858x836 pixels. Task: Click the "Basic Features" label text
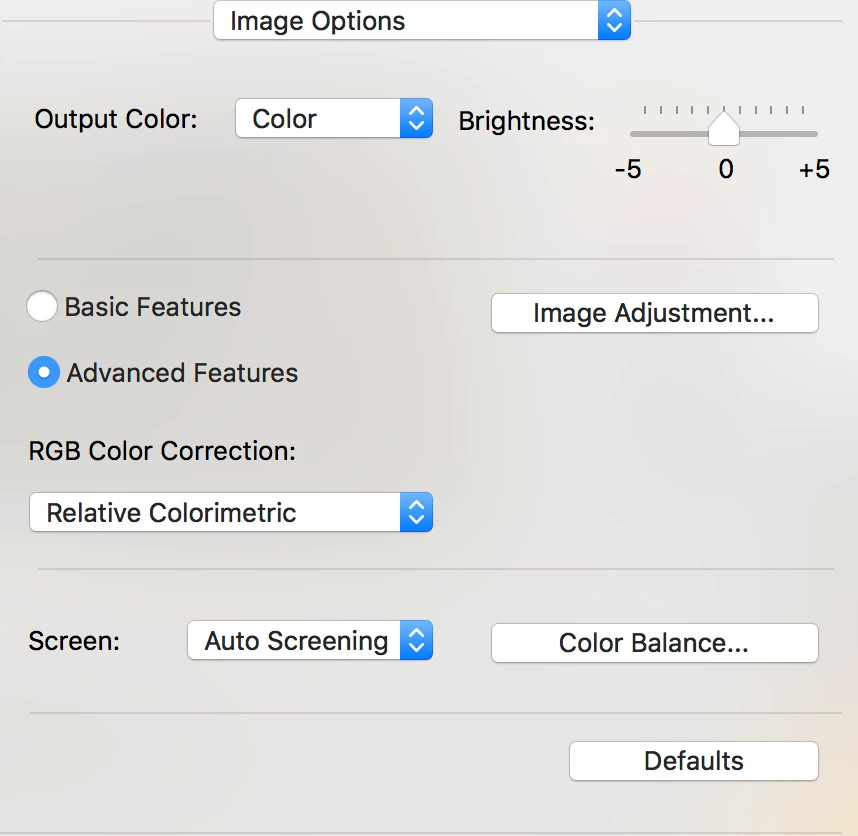coord(153,307)
